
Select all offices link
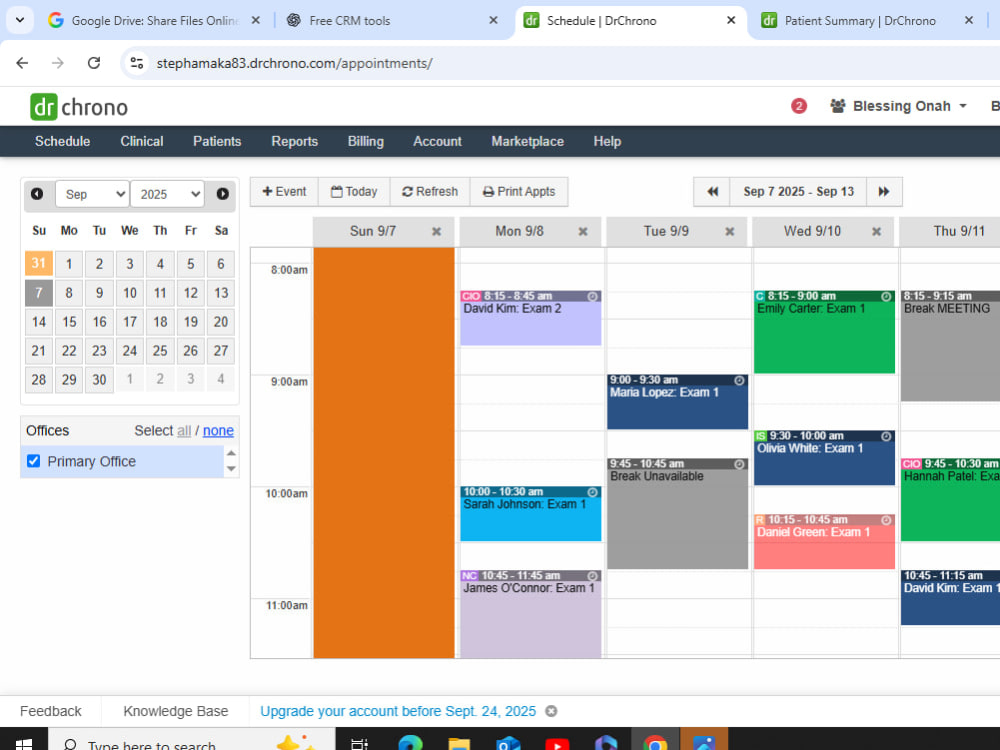click(184, 430)
